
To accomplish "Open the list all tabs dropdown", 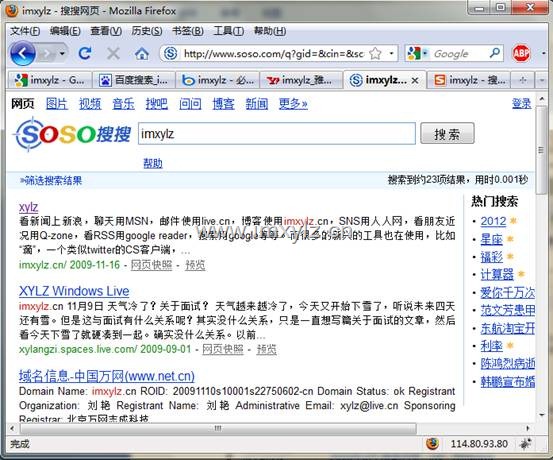I will (542, 80).
